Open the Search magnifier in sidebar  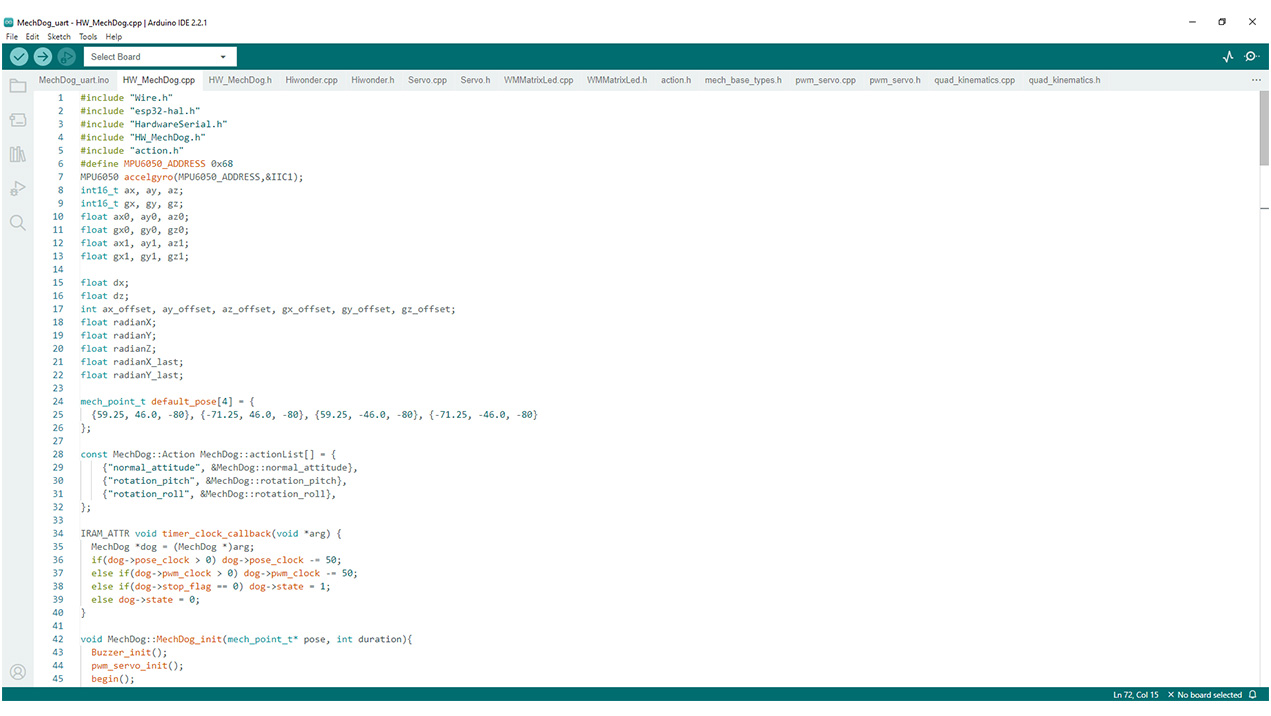click(x=18, y=222)
